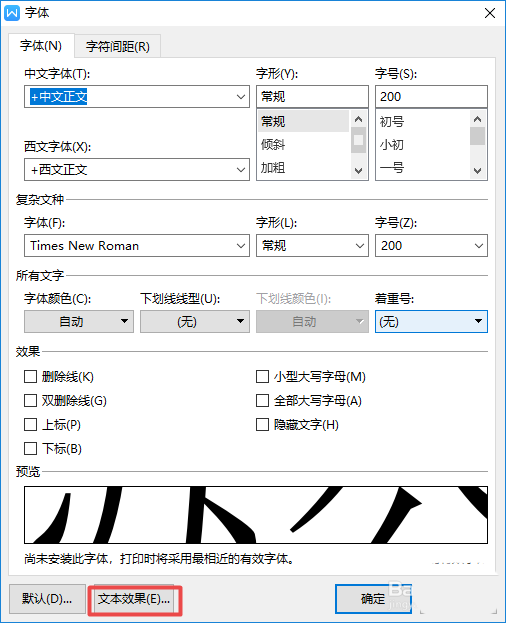Open complex script 字体(F) Times New Roman dropdown
Viewport: 506px width, 623px height.
click(x=137, y=246)
